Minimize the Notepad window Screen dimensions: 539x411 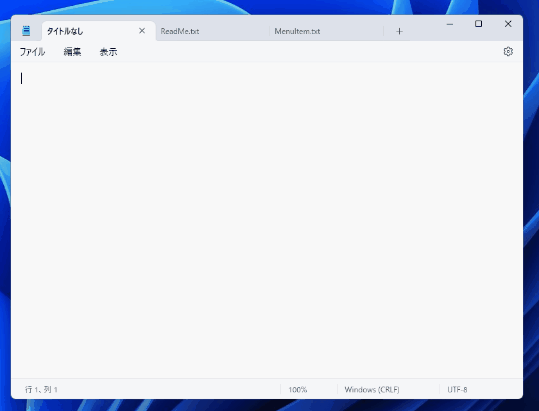pyautogui.click(x=450, y=24)
